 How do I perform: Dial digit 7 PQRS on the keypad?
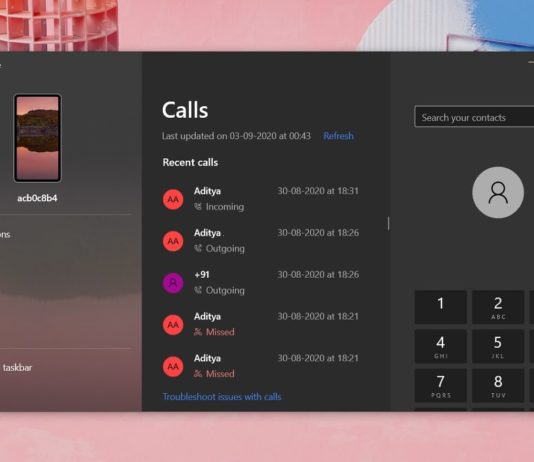[440, 385]
